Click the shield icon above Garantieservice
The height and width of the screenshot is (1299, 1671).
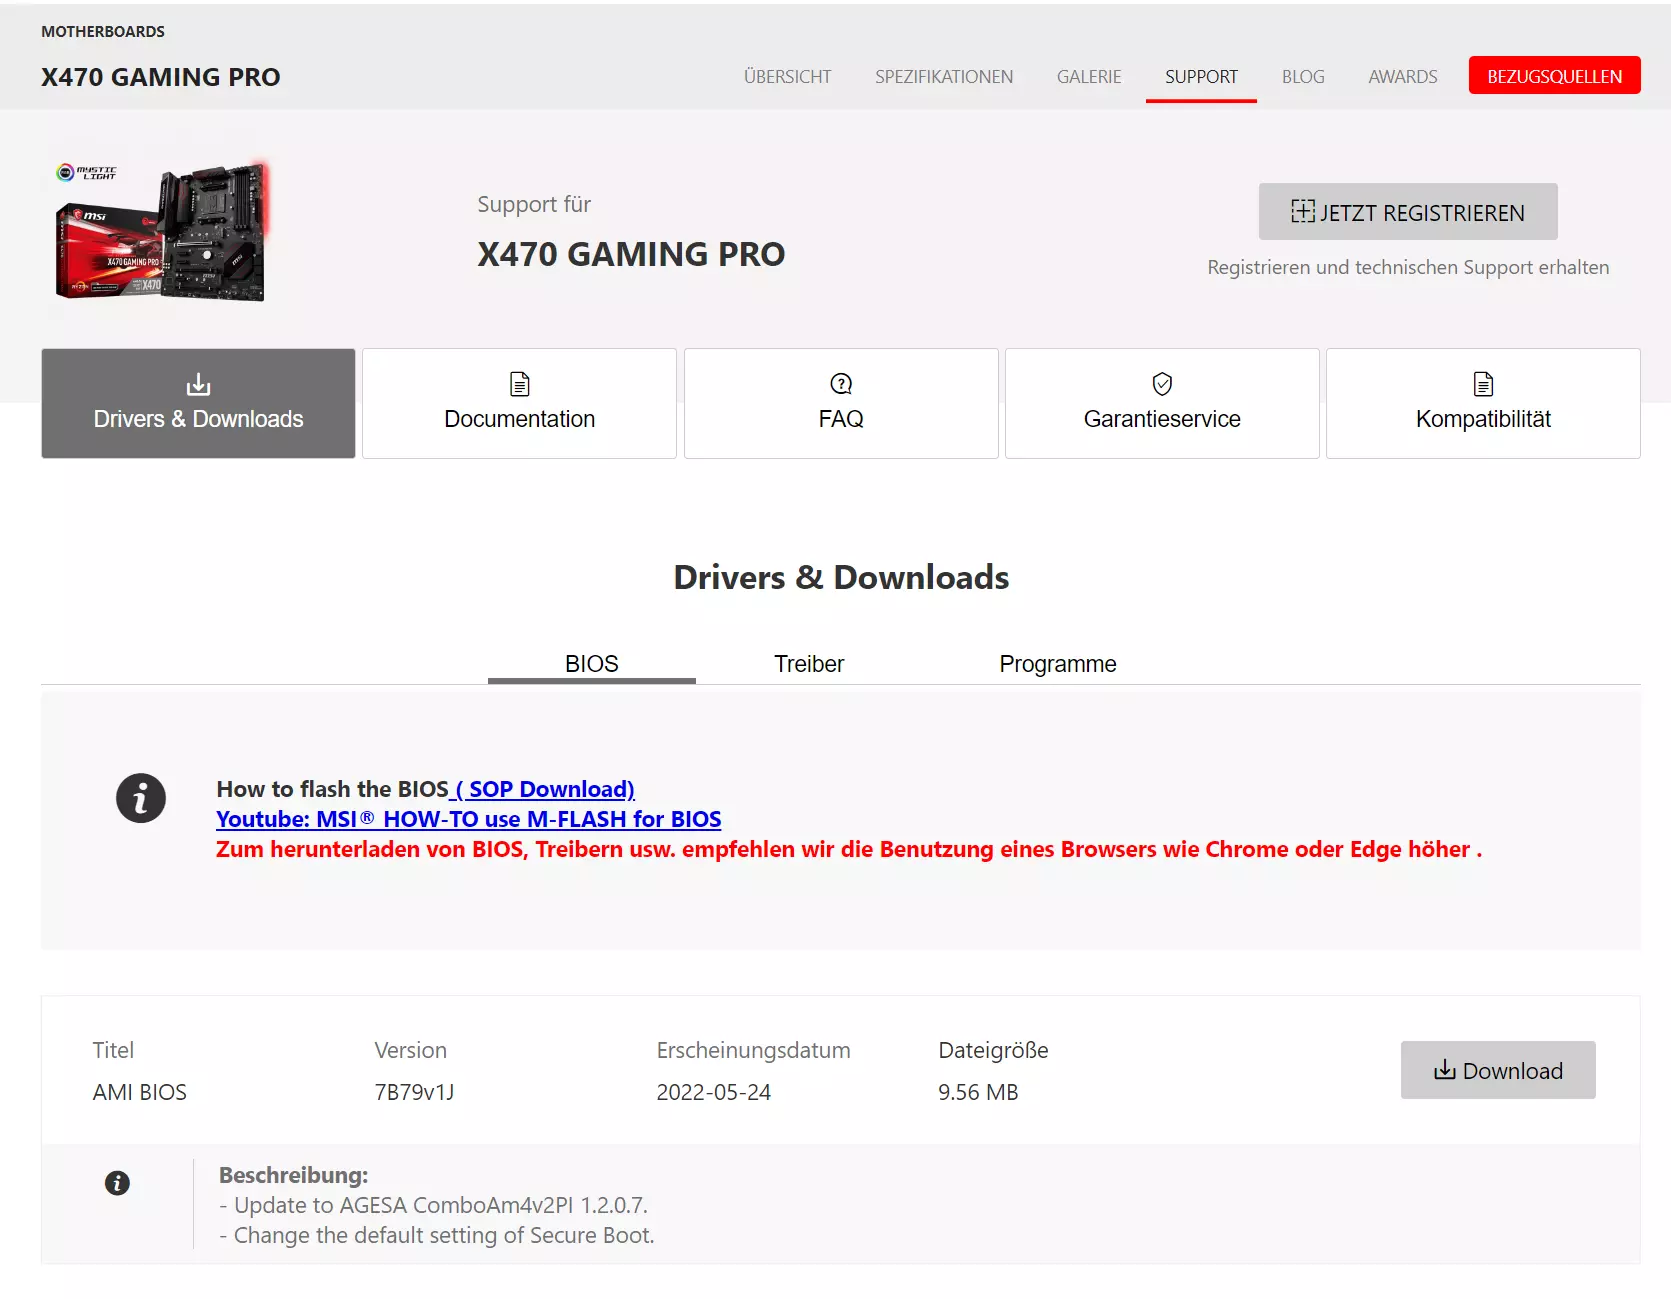tap(1162, 384)
